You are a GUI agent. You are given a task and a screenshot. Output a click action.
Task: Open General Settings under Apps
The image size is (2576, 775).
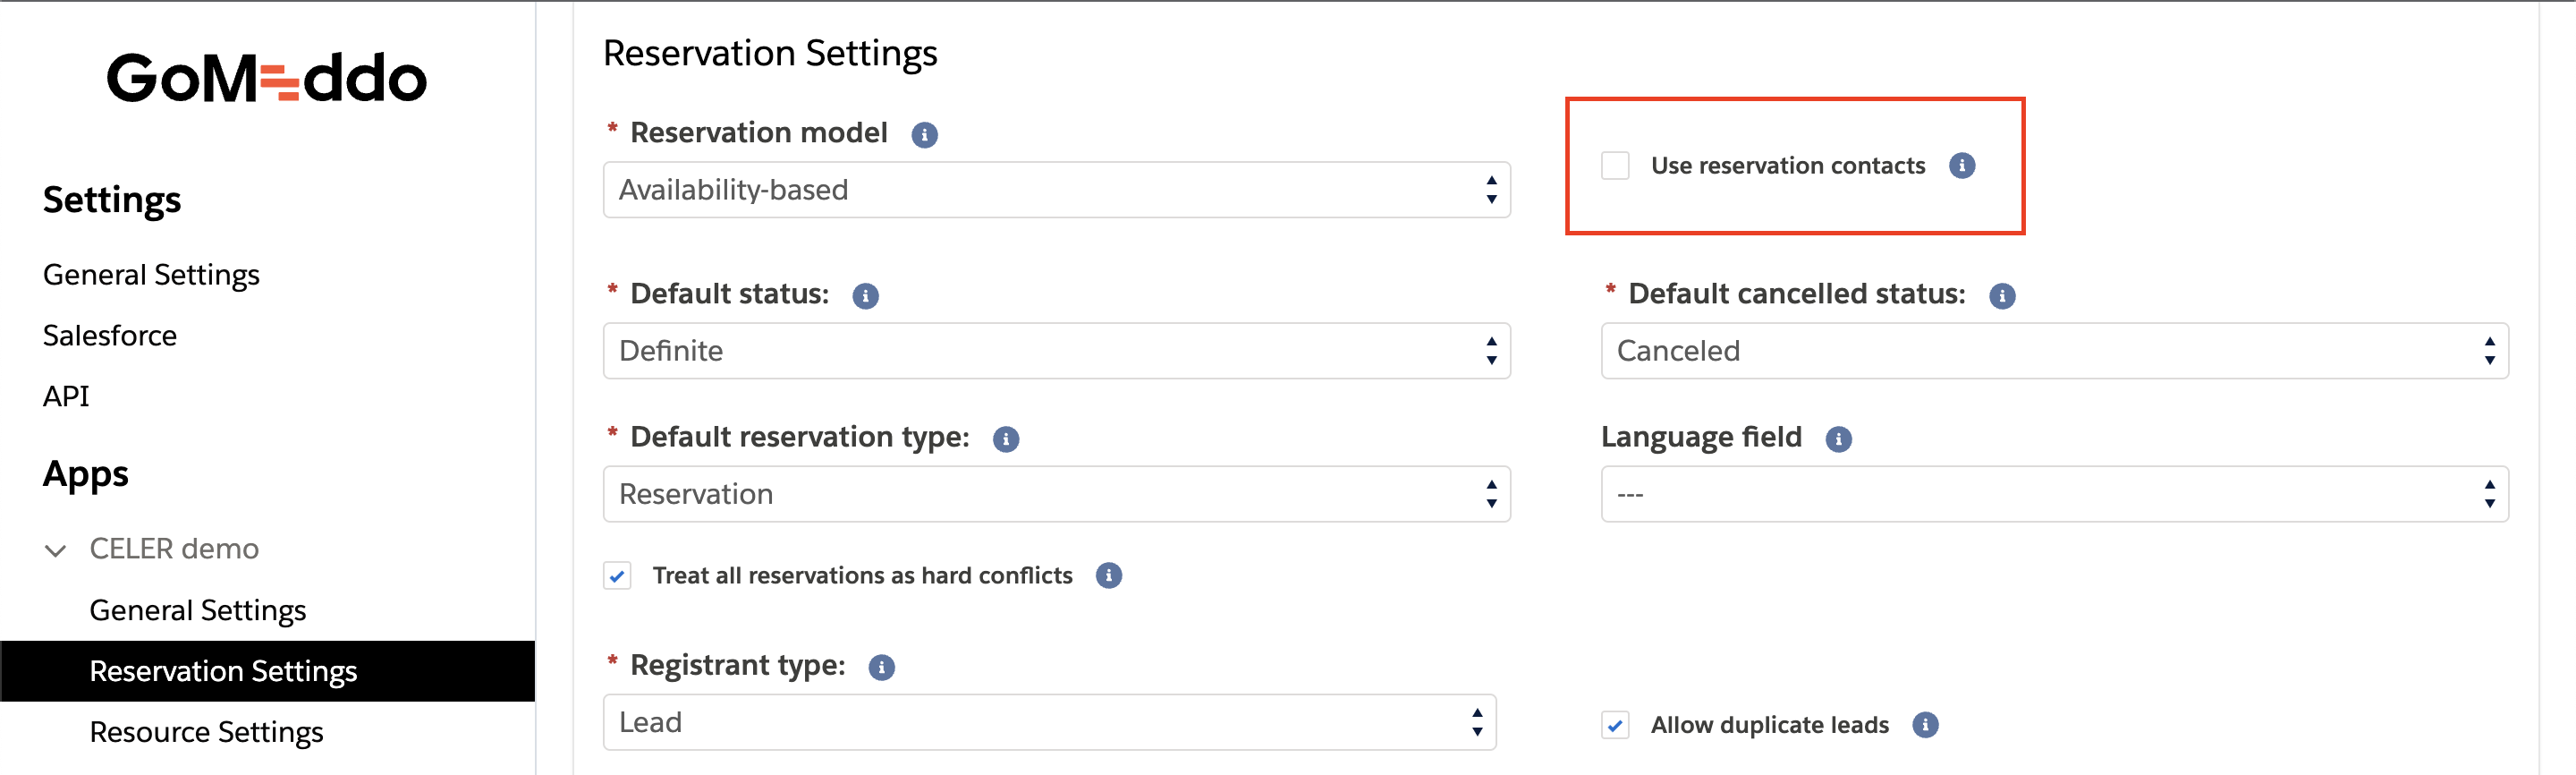point(197,609)
